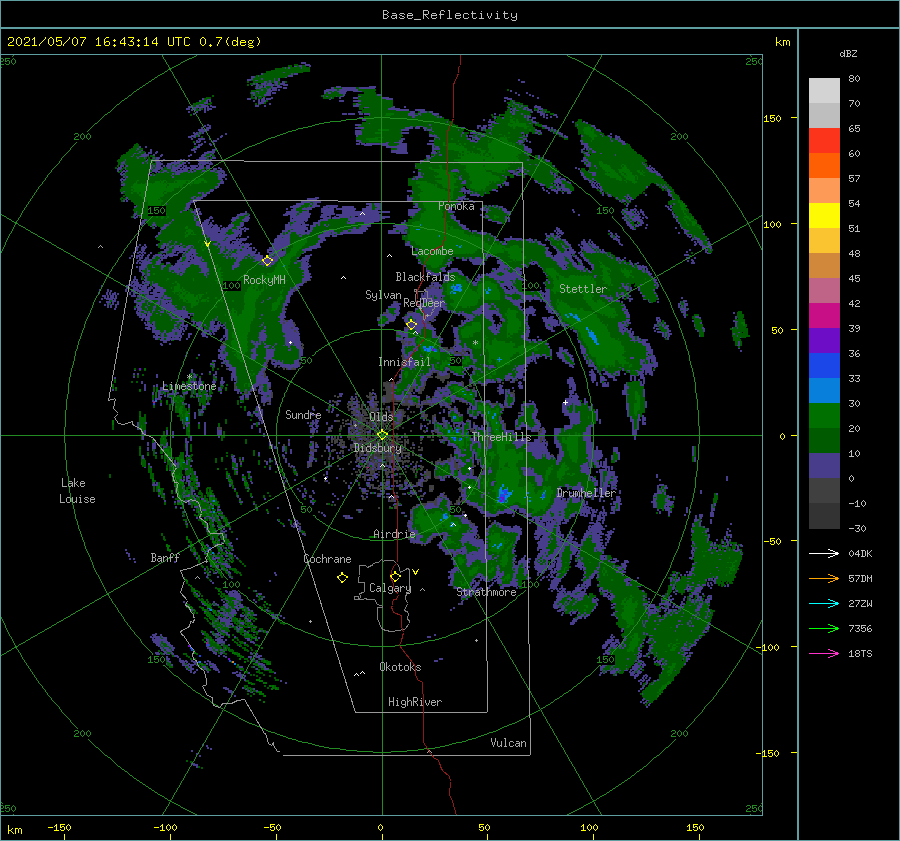Pick the dark orange 60 dBZ swatch
Screen dimensions: 900x841
(x=824, y=165)
